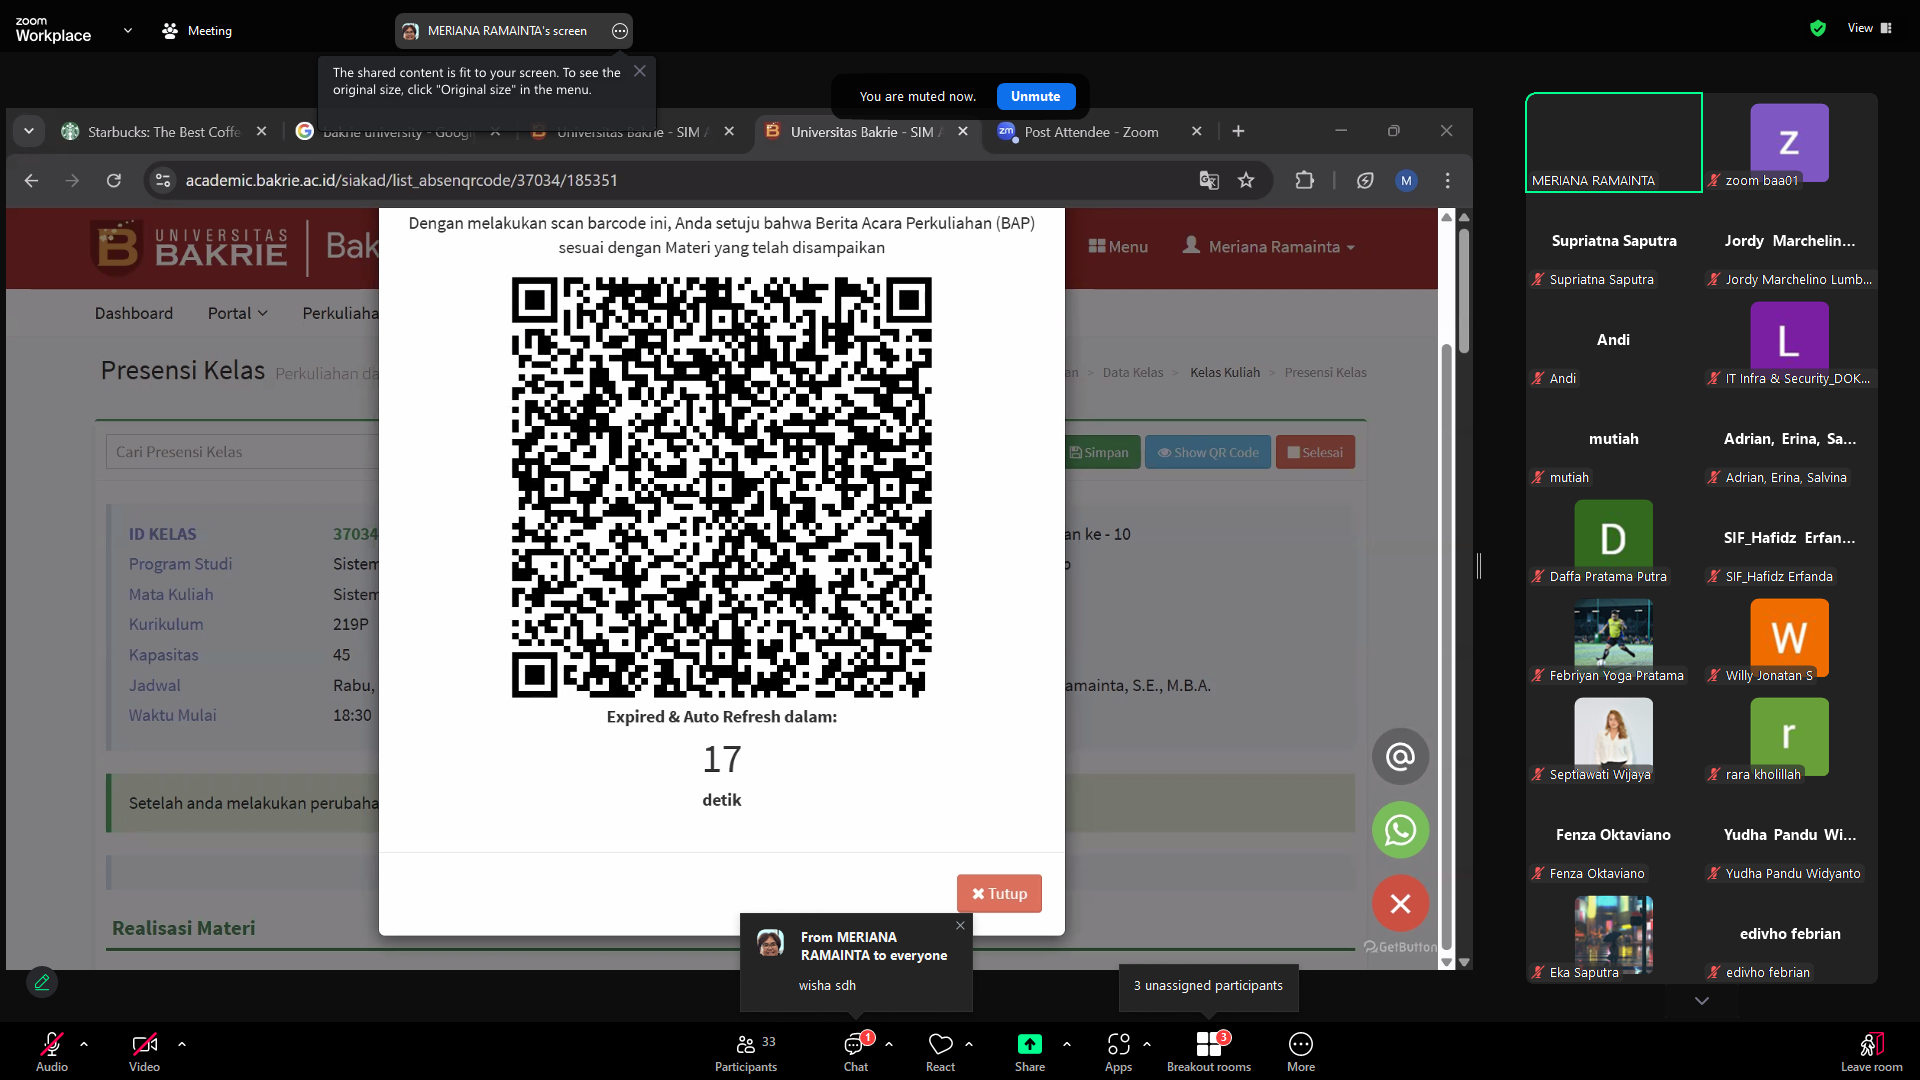This screenshot has height=1080, width=1920.
Task: Click the address bar URL
Action: tap(401, 180)
